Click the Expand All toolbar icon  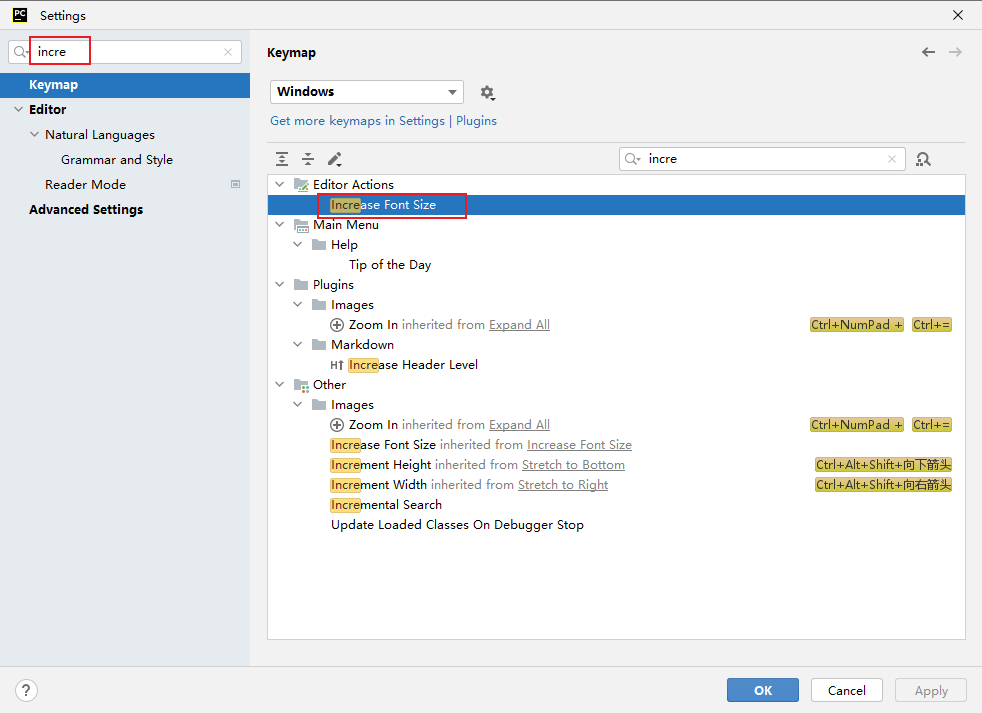pyautogui.click(x=283, y=159)
